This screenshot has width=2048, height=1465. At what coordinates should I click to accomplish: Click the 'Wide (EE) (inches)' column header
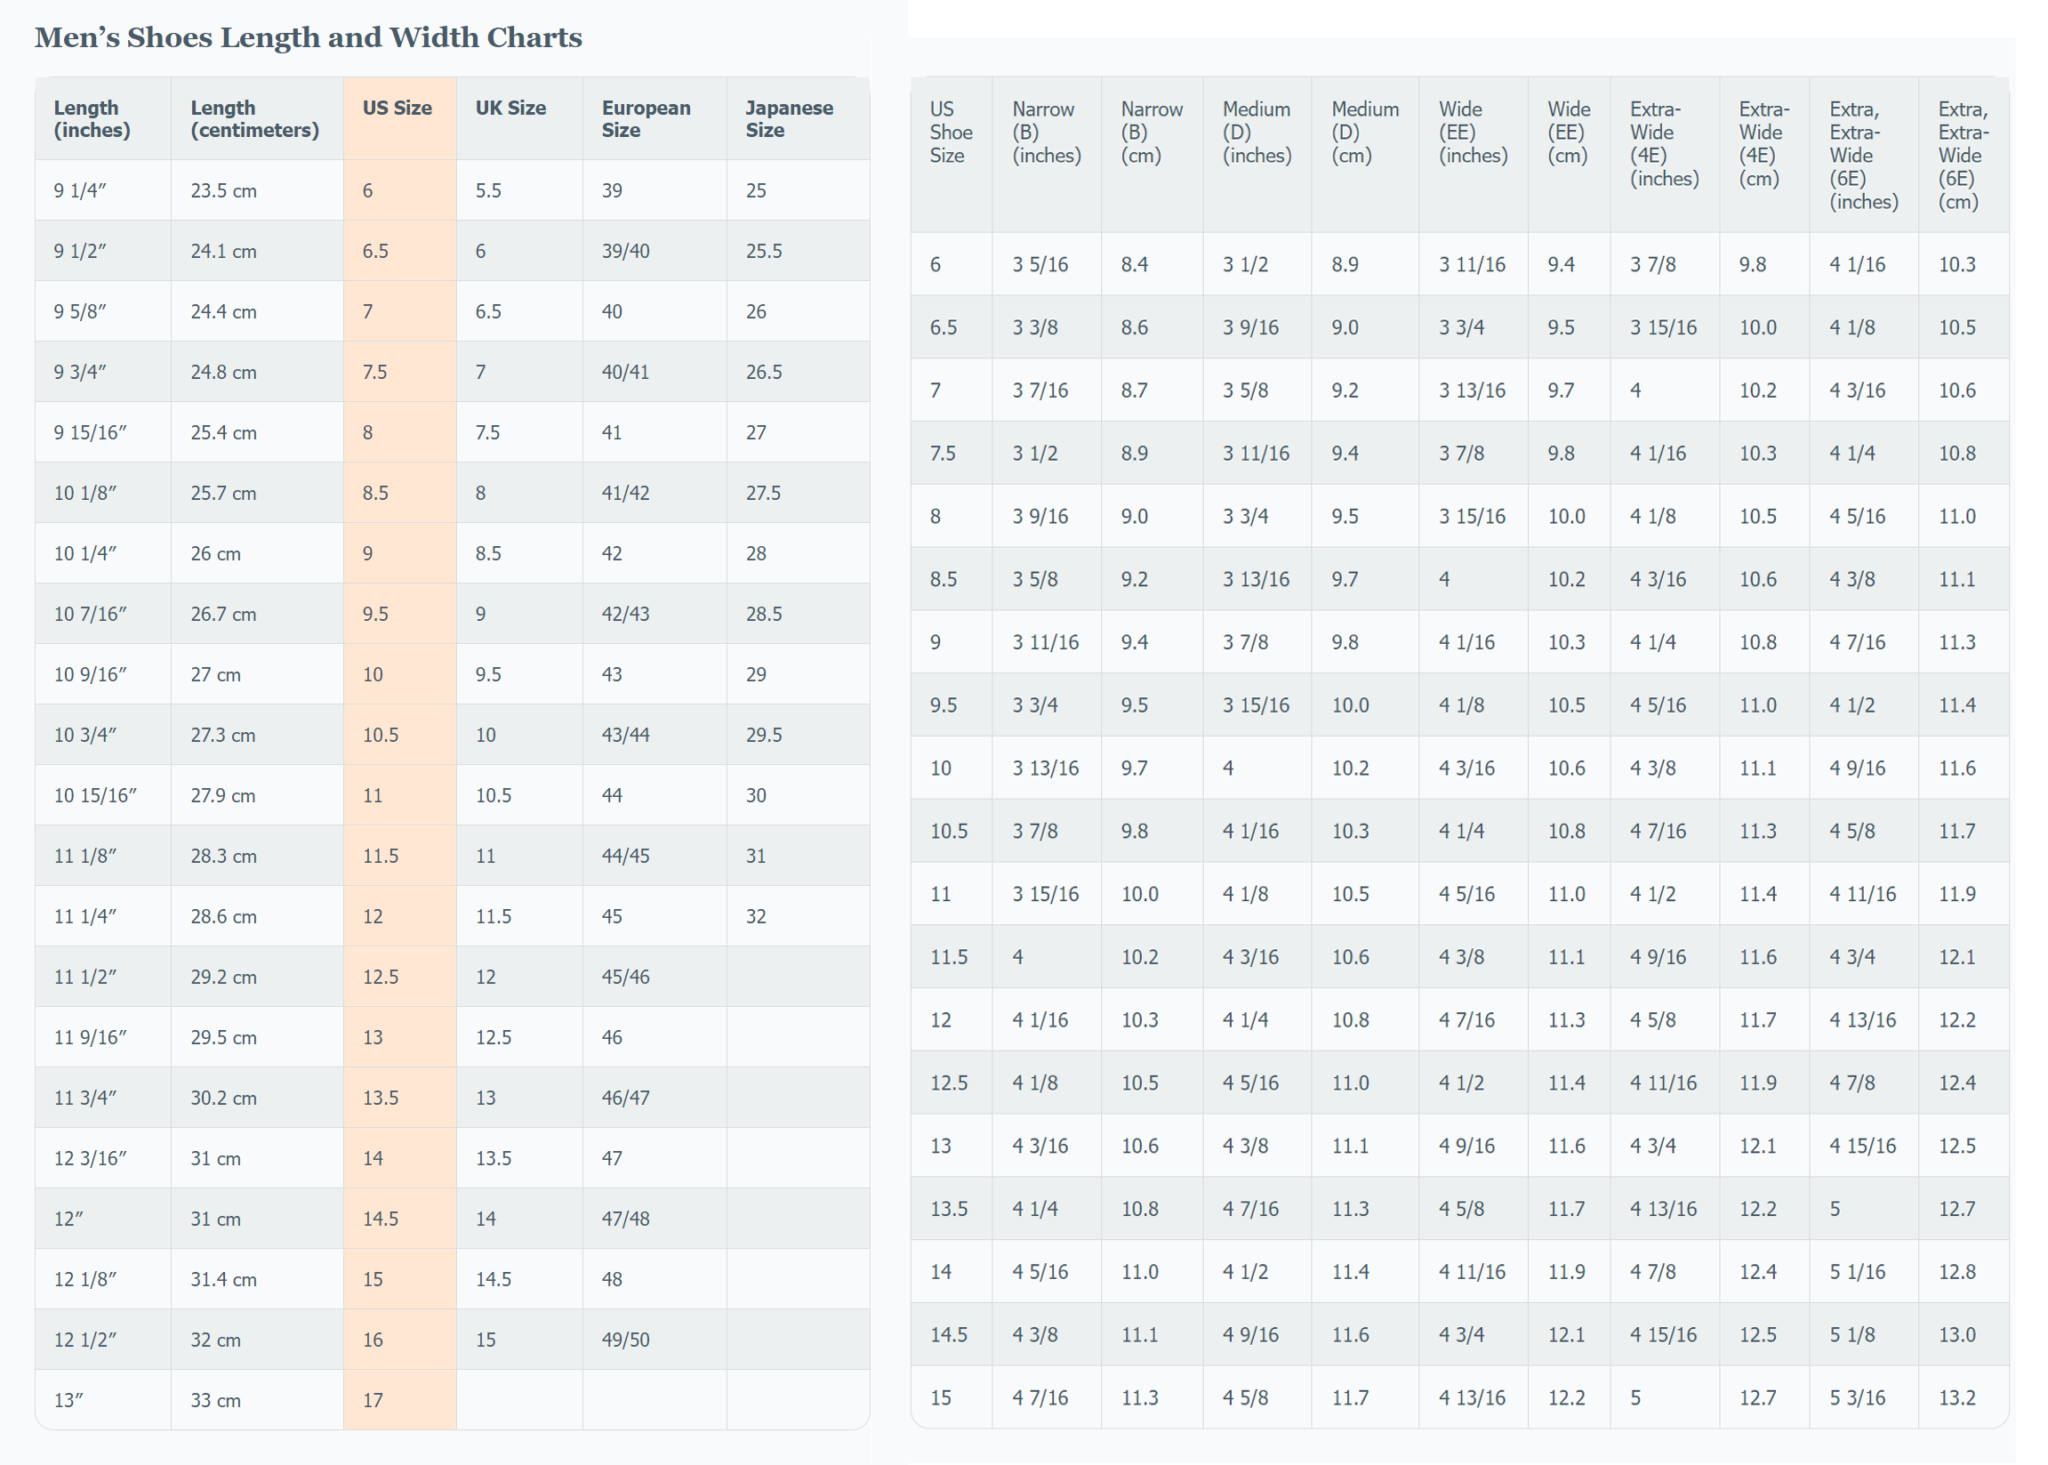tap(1472, 132)
